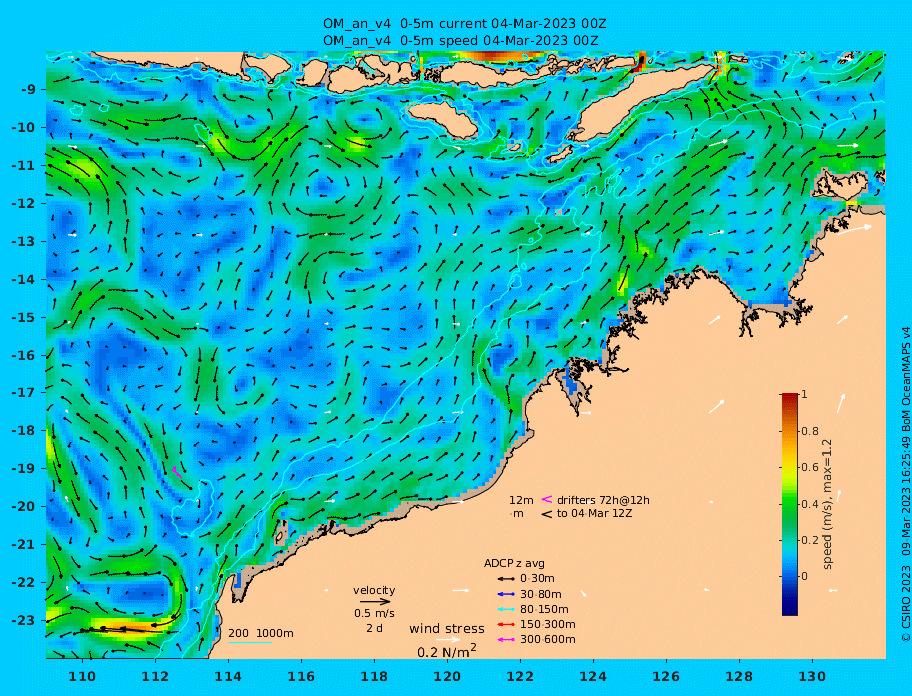Click the longitude label '126'
The height and width of the screenshot is (696, 912).
click(666, 676)
